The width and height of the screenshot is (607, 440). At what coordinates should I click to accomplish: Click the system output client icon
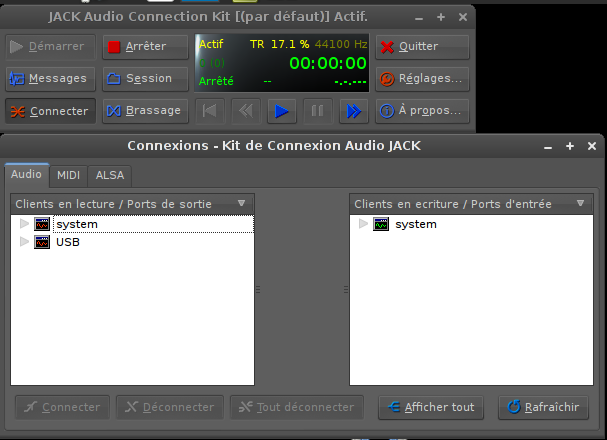click(x=42, y=224)
